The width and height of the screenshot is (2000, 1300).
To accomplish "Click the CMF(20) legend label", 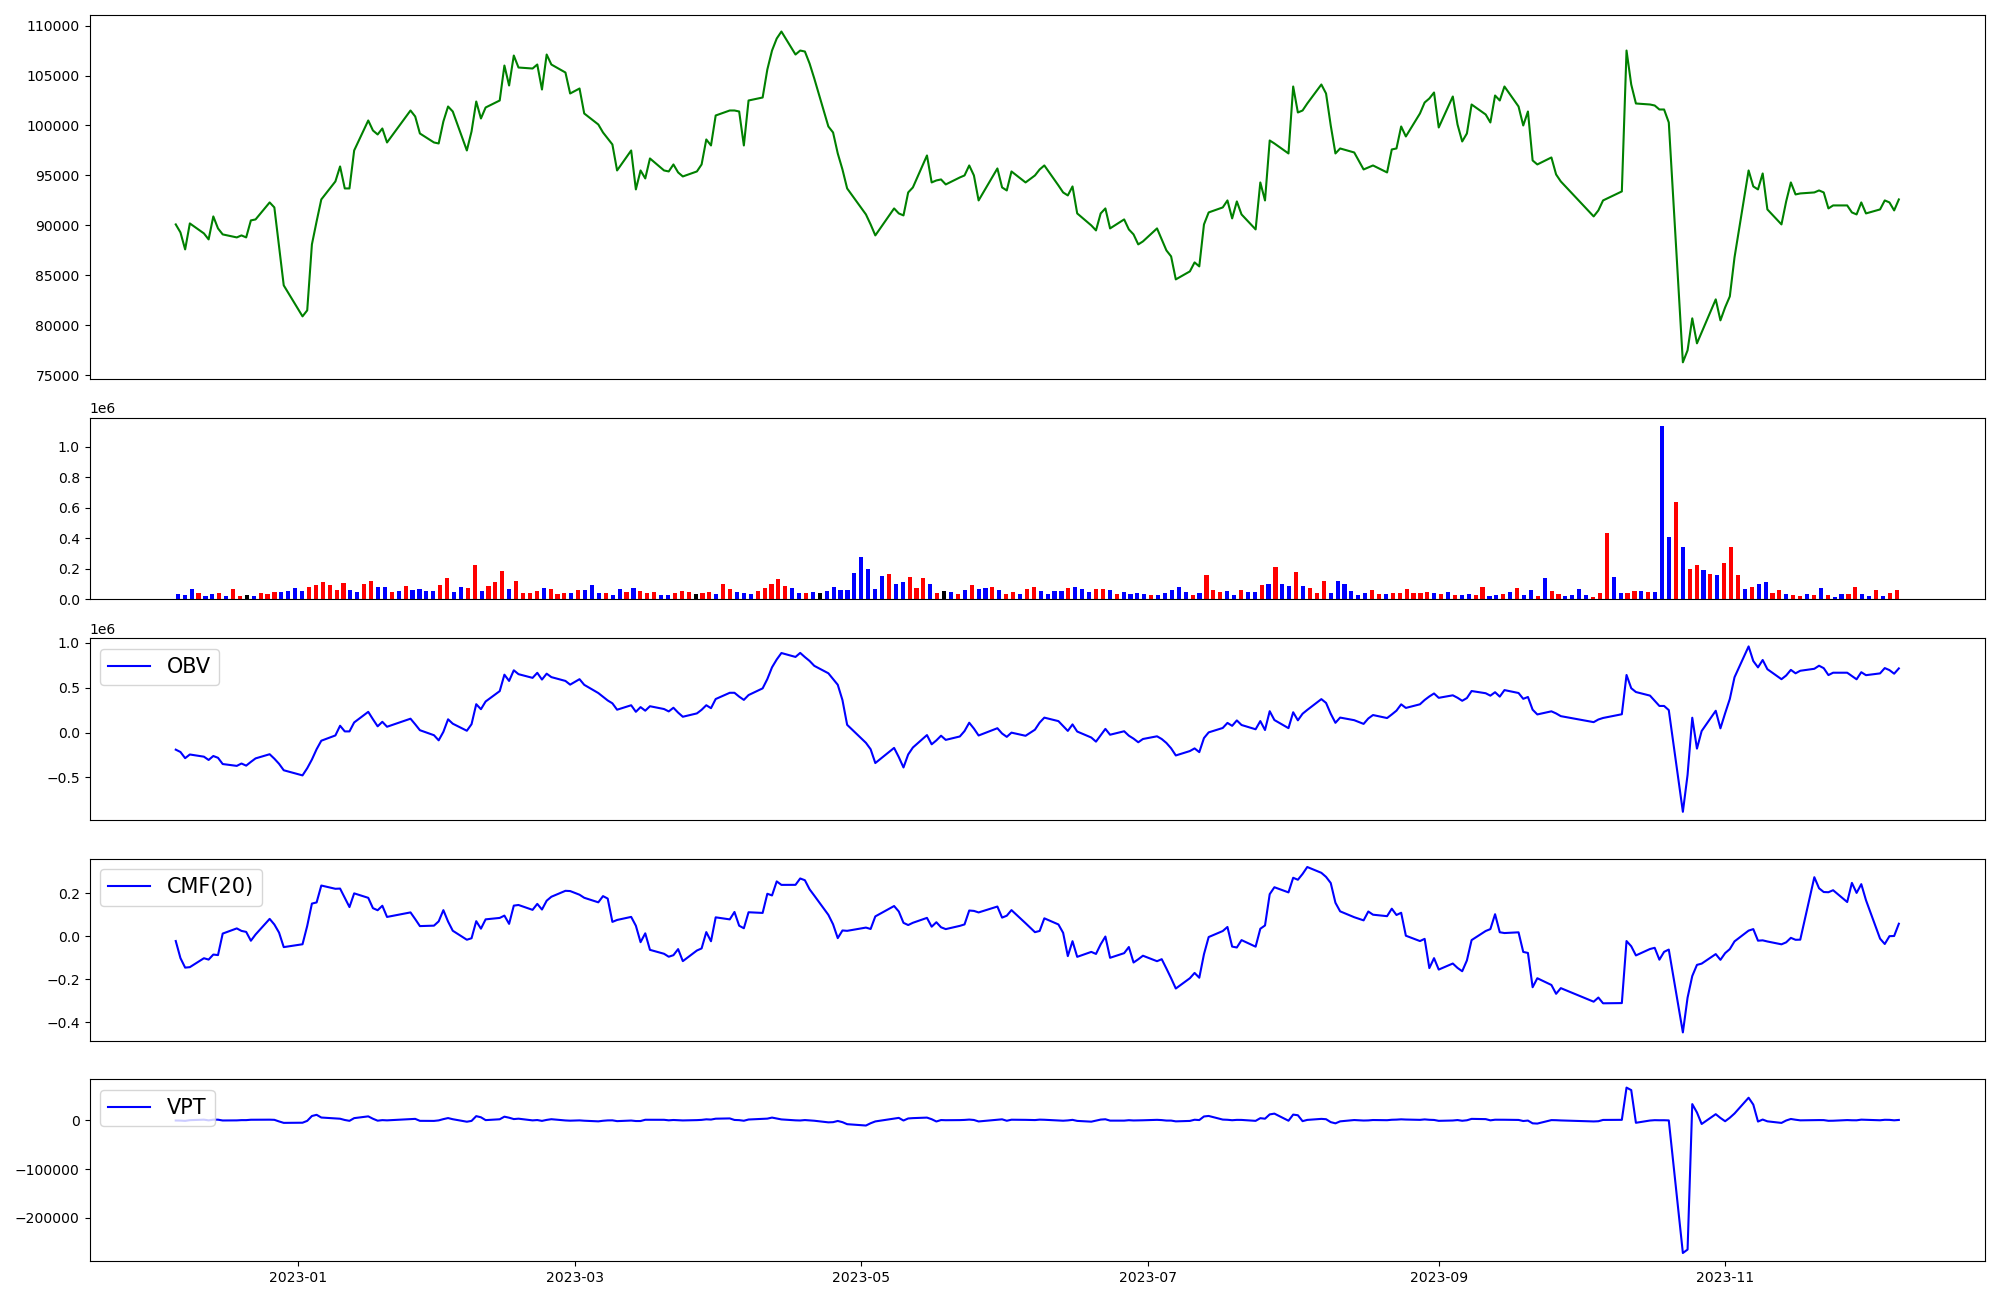I will coord(209,886).
